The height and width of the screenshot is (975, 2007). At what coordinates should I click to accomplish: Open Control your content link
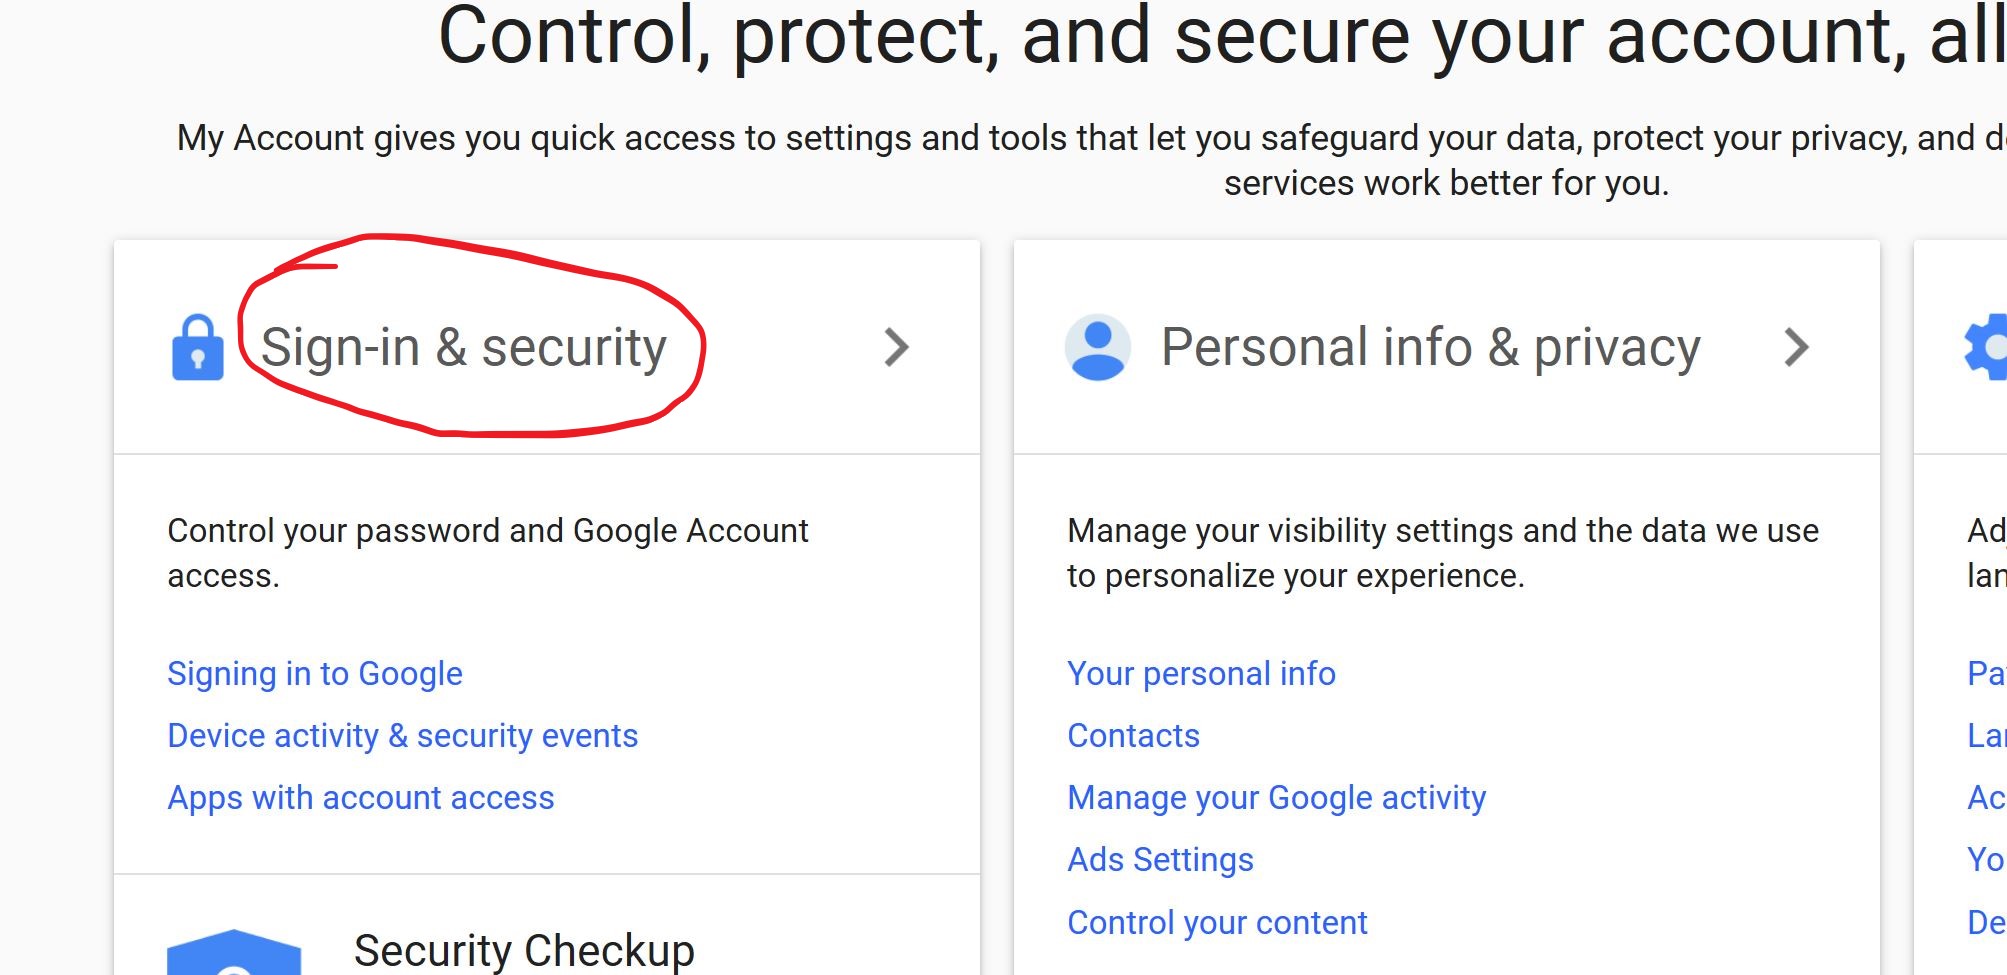tap(1218, 922)
